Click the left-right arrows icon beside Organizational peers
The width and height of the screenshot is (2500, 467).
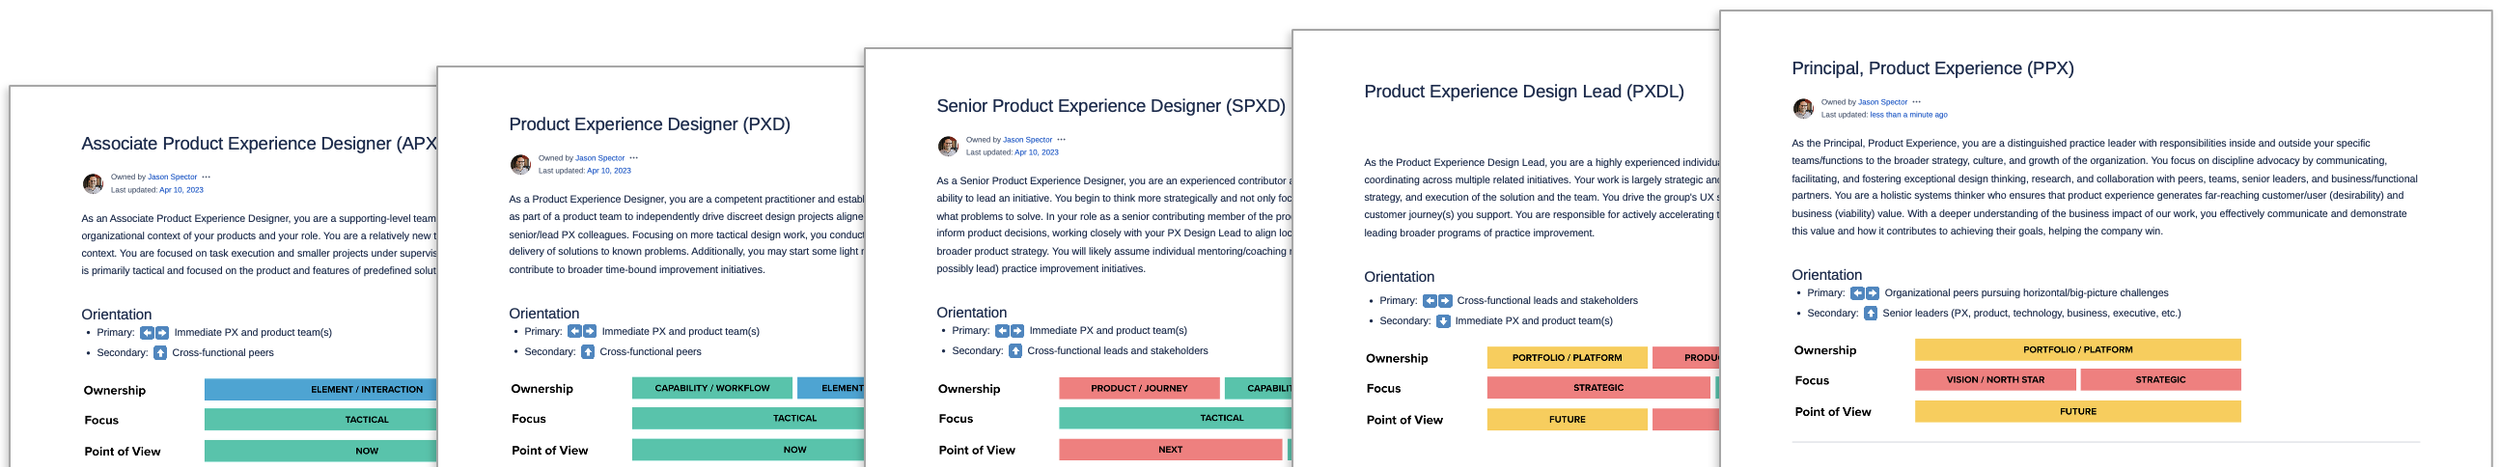click(x=1864, y=293)
